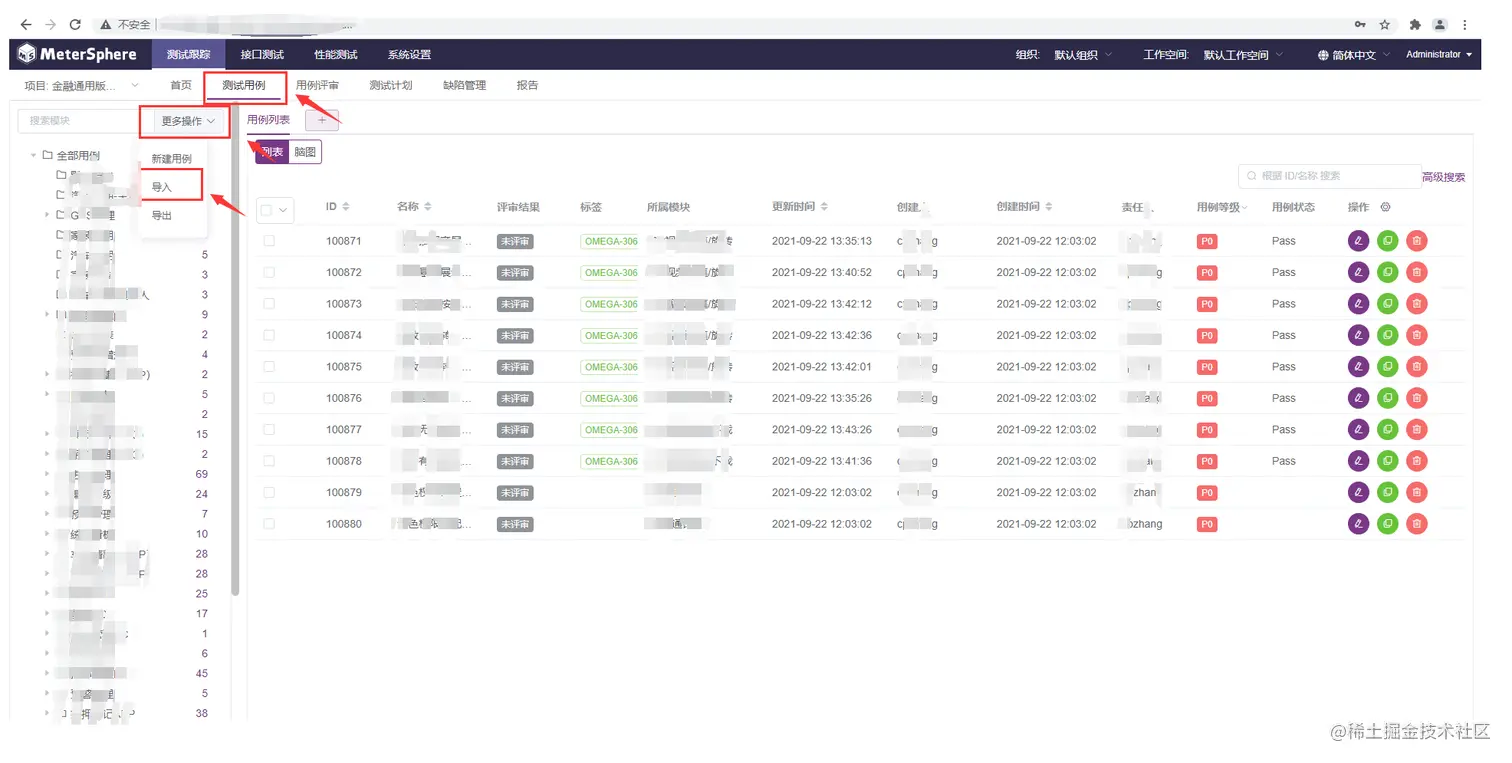Sort by ID column arrows
This screenshot has height=763, width=1512.
[346, 207]
